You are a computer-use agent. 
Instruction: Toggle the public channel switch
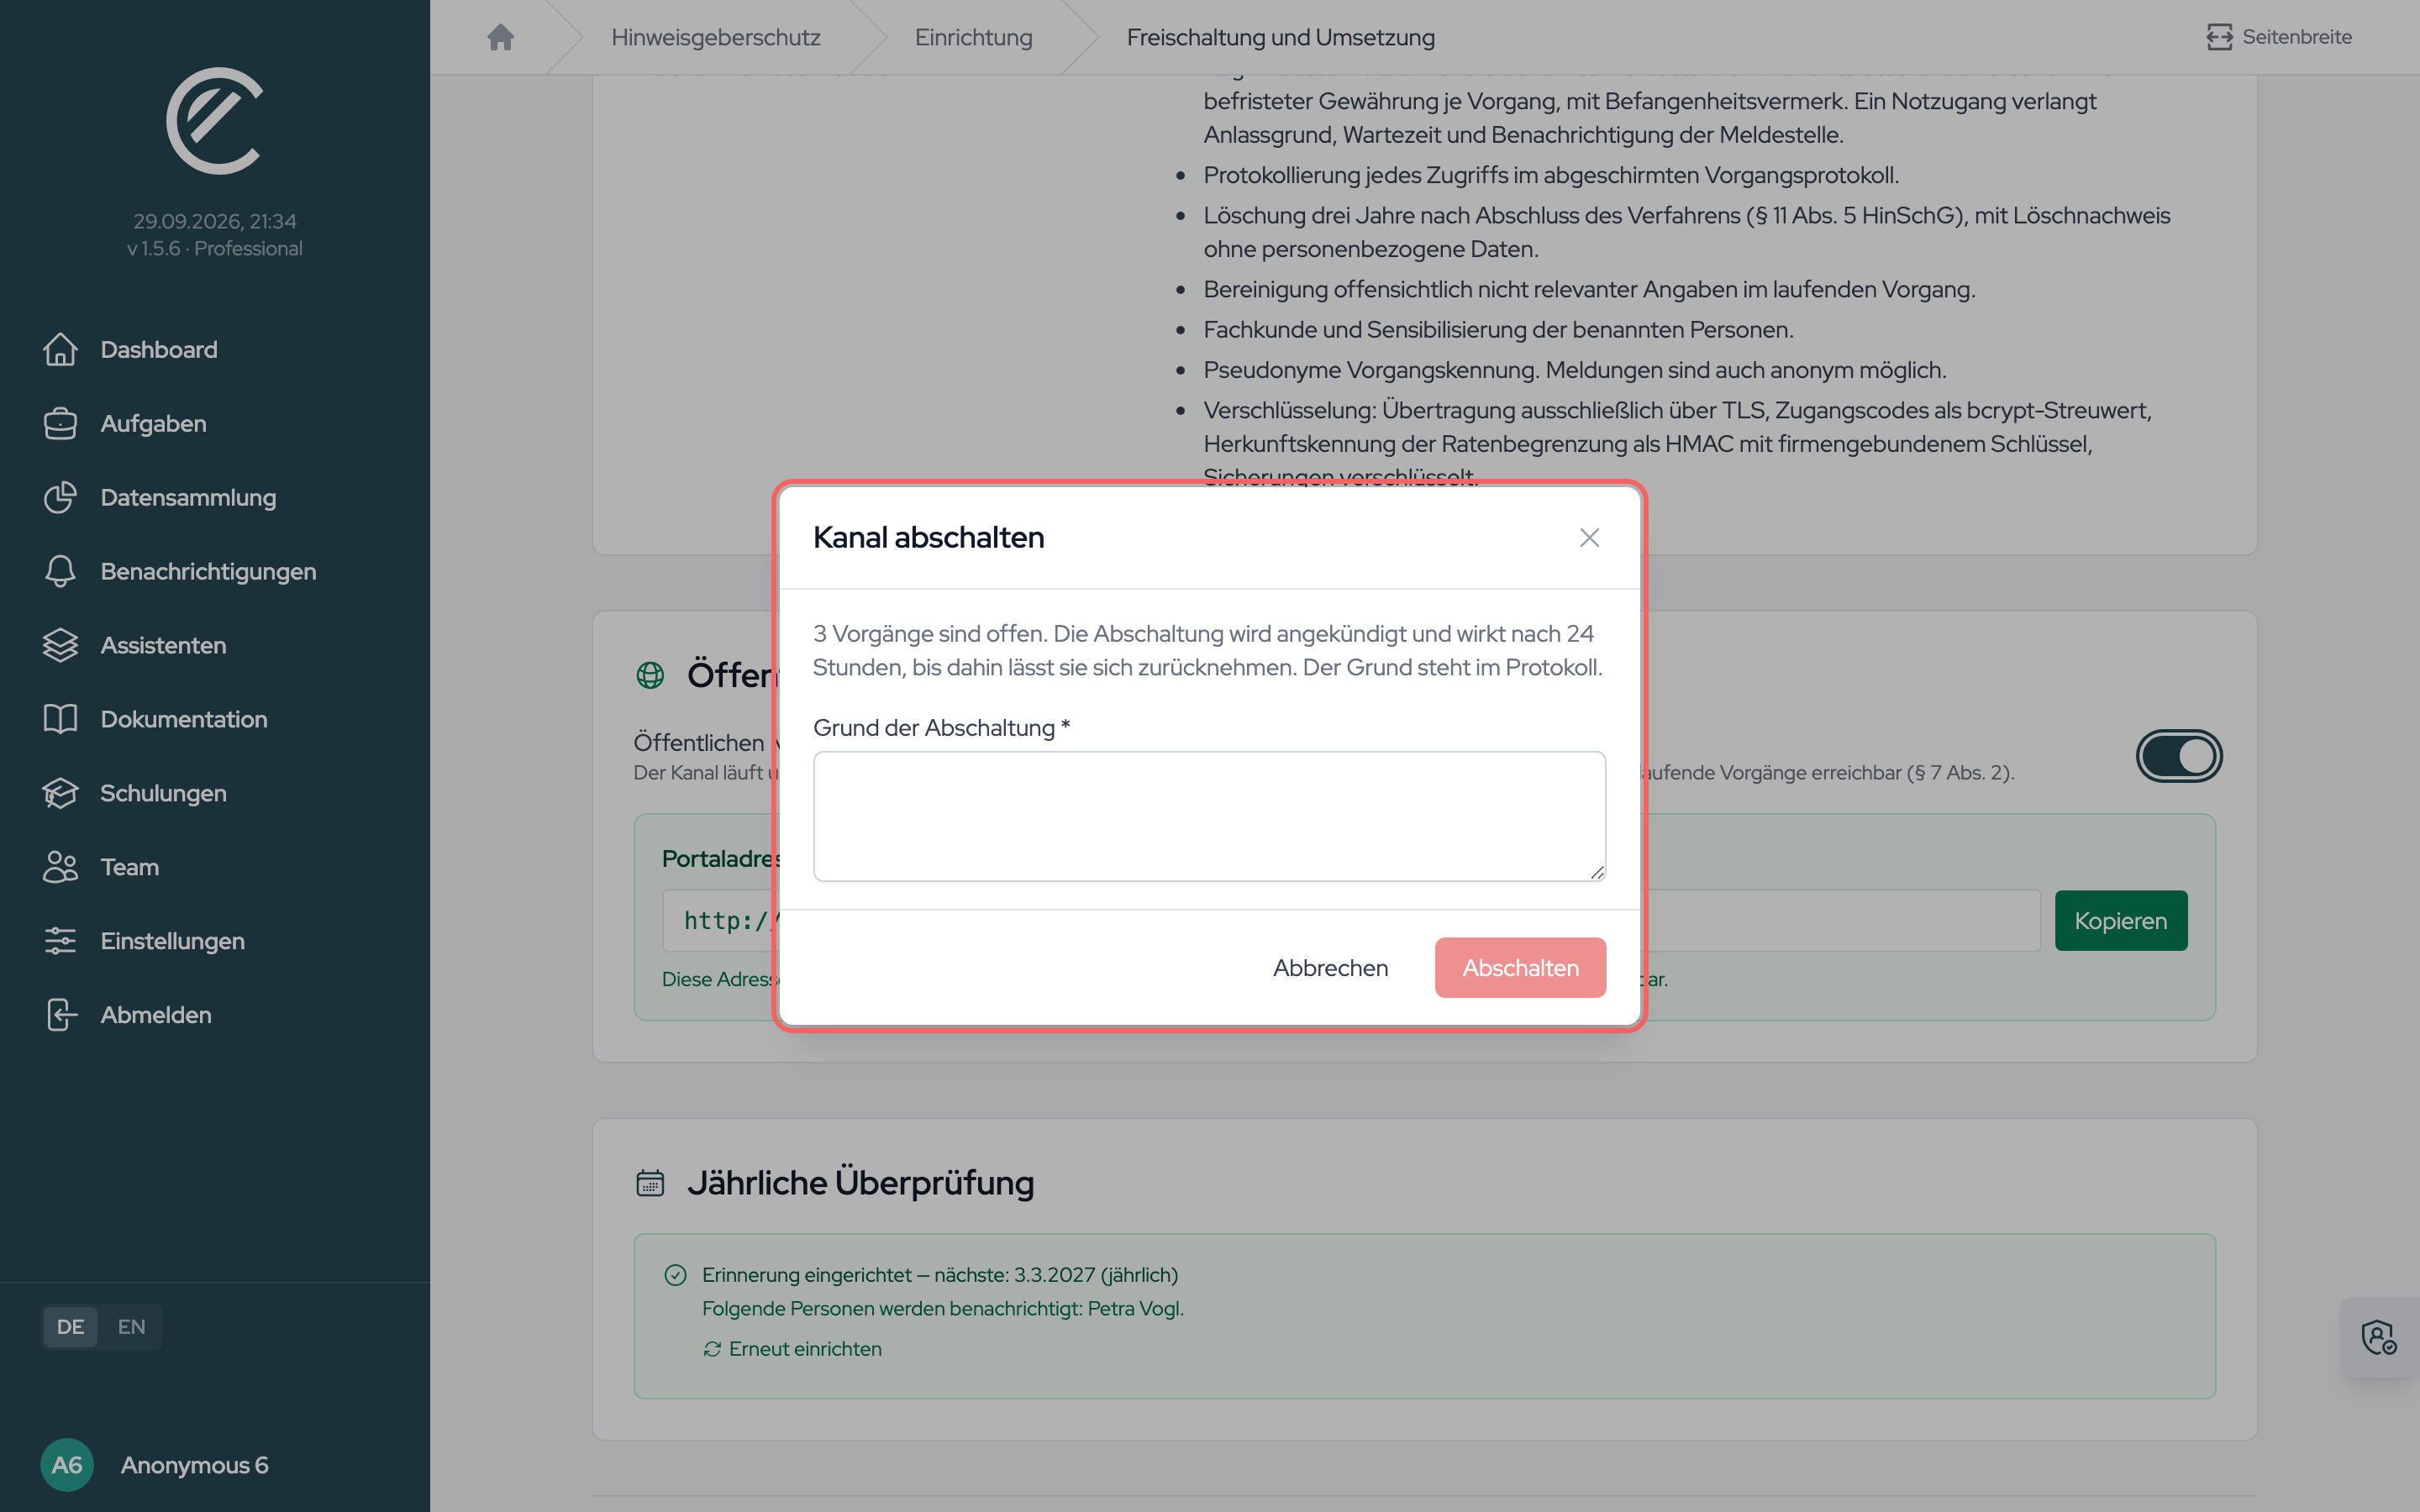coord(2179,756)
